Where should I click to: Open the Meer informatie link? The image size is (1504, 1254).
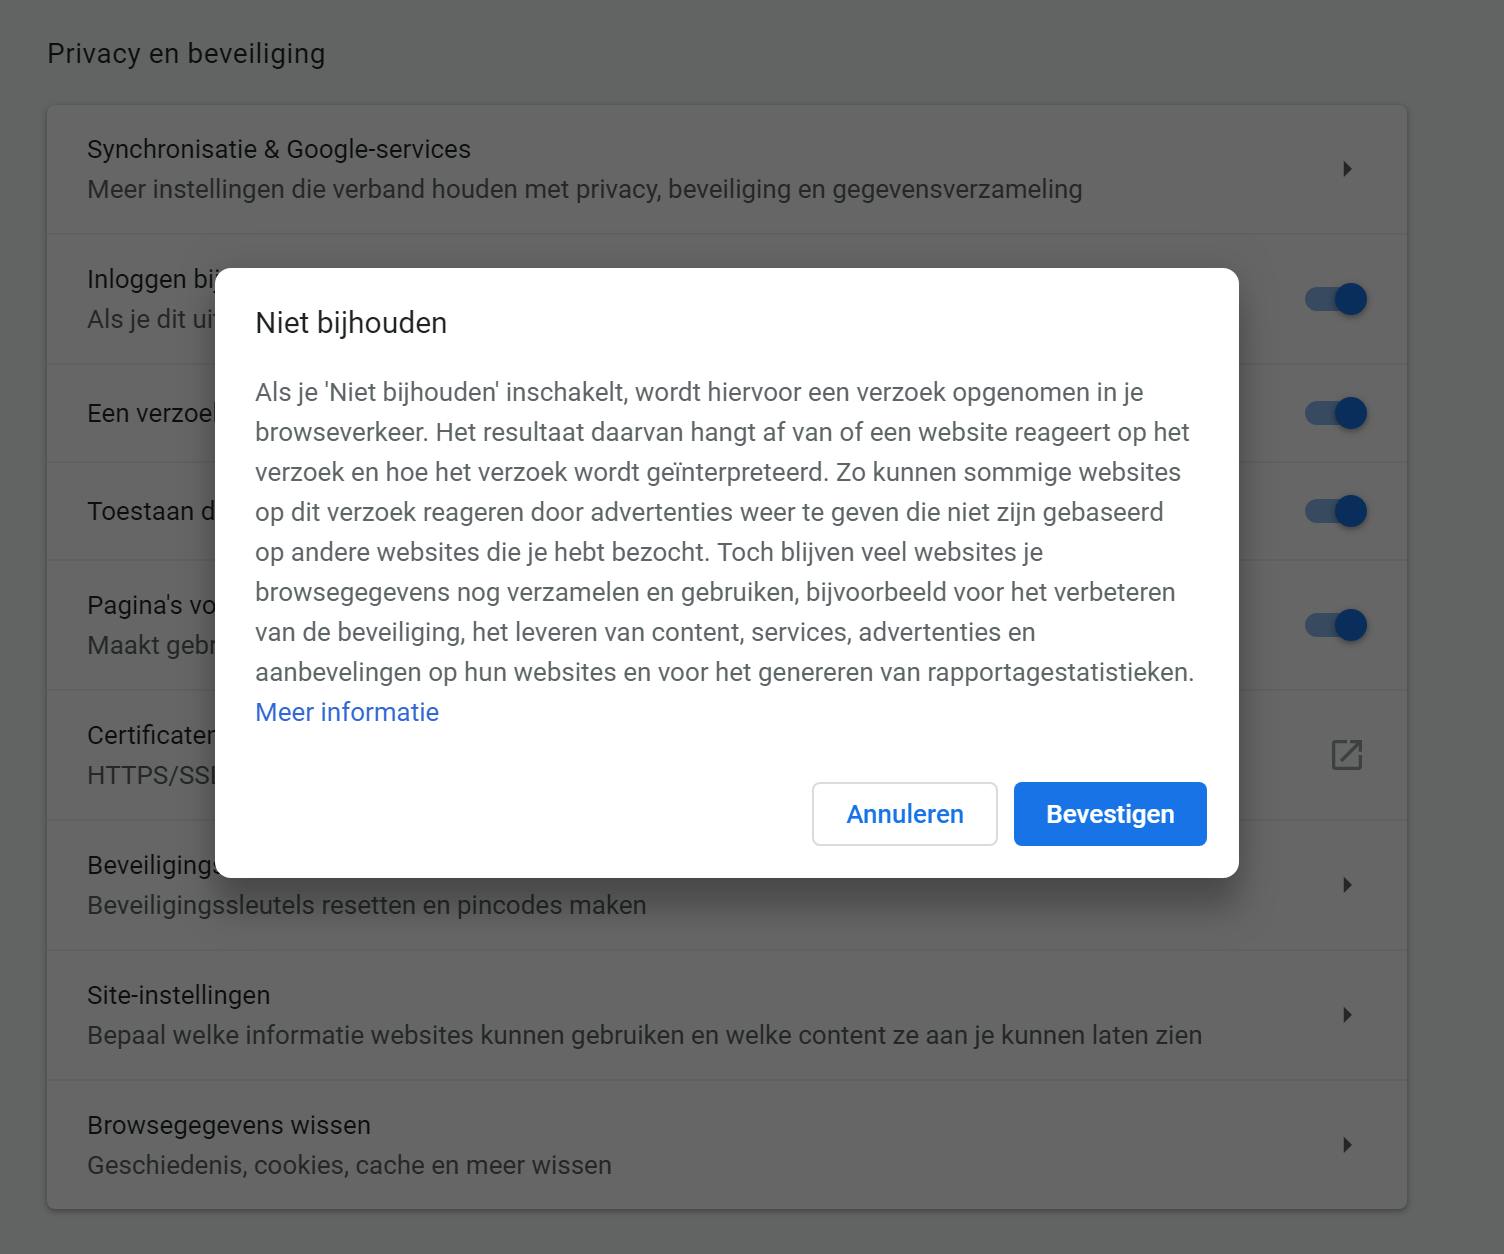347,712
